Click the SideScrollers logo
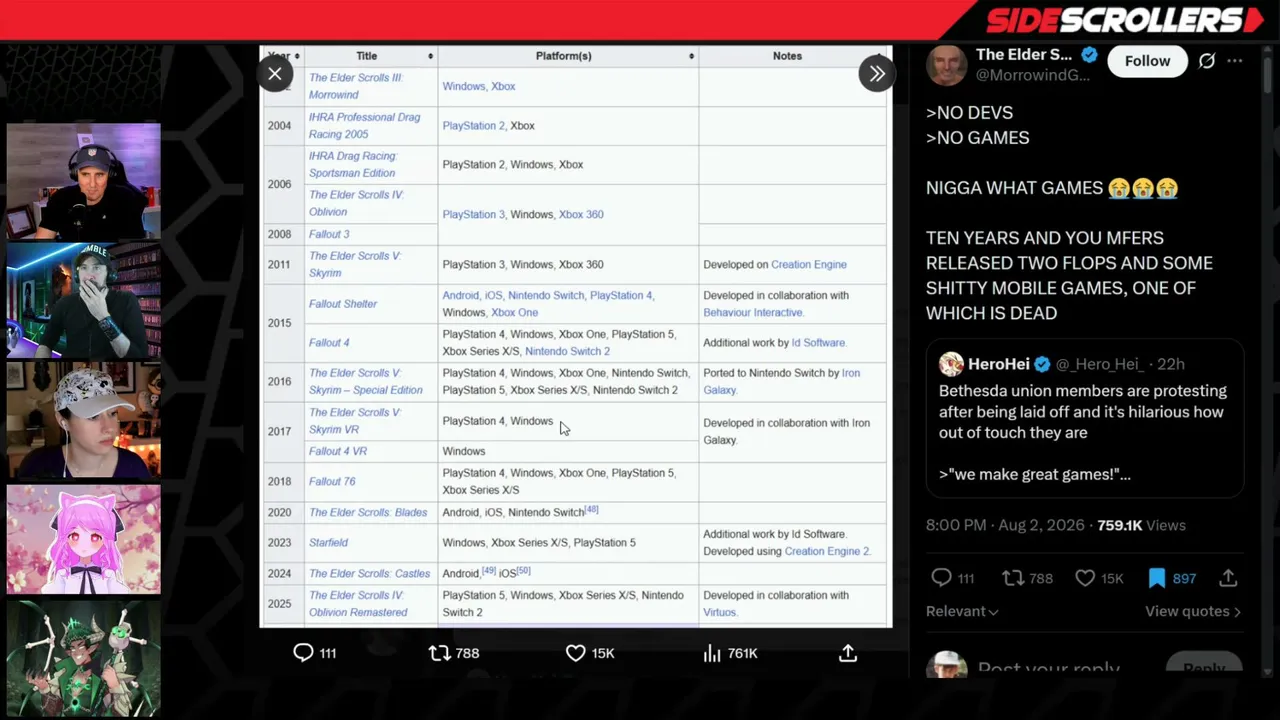The width and height of the screenshot is (1280, 720). click(x=1125, y=20)
